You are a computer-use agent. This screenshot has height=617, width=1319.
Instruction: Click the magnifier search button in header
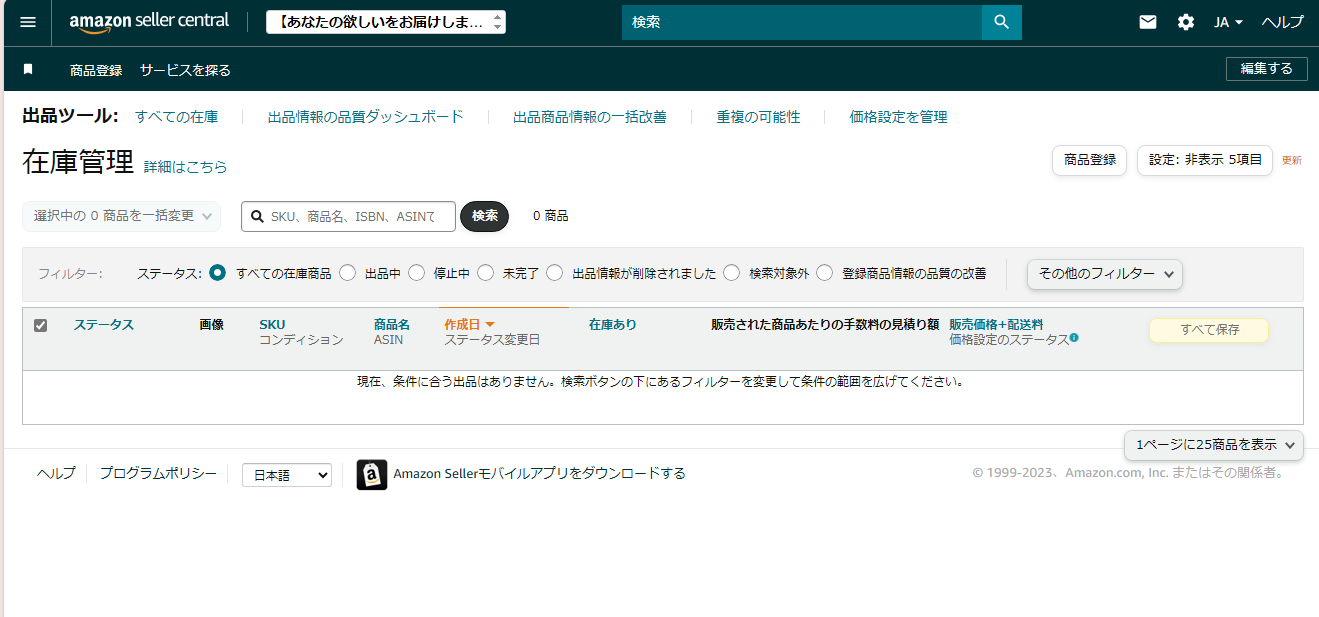point(1001,22)
